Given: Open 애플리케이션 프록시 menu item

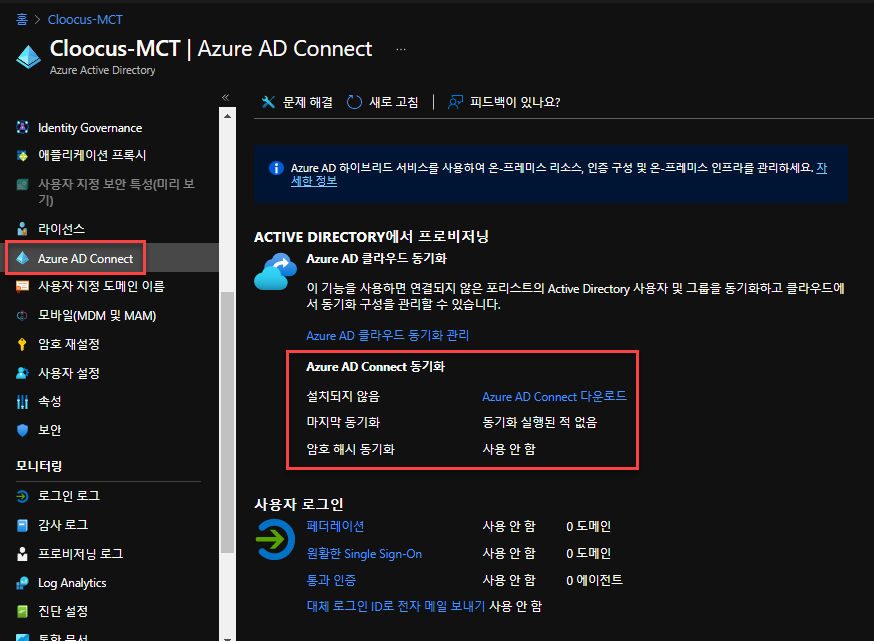Looking at the screenshot, I should [92, 155].
